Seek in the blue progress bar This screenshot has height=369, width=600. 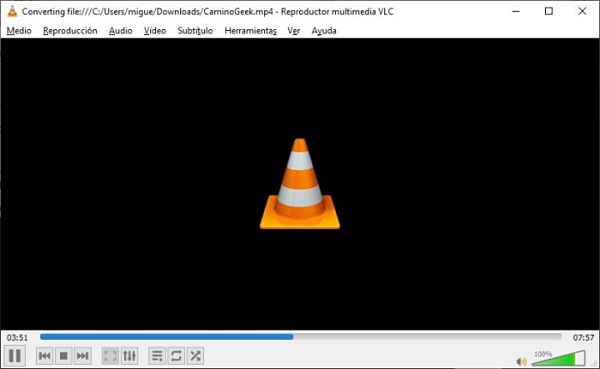[x=301, y=337]
